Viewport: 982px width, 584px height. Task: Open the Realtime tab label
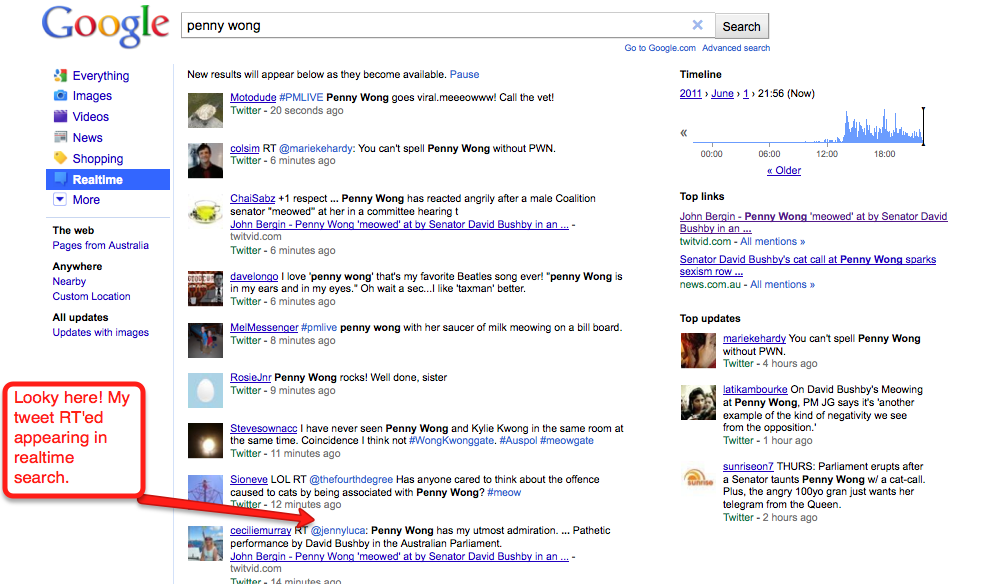point(98,180)
